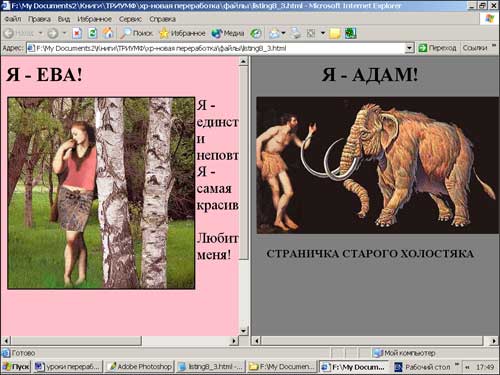Click the History icon in toolbar
The width and height of the screenshot is (500, 375).
pyautogui.click(x=256, y=33)
